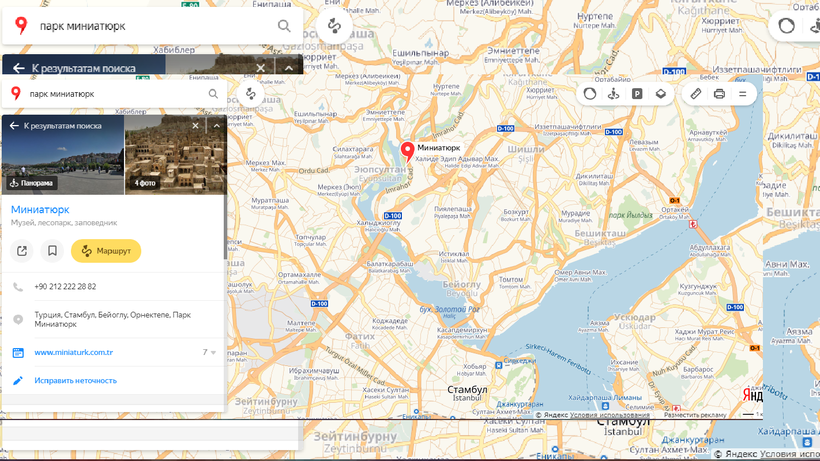This screenshot has height=461, width=820.
Task: Click the pencil icon beside Исправить неточность
Action: [18, 380]
